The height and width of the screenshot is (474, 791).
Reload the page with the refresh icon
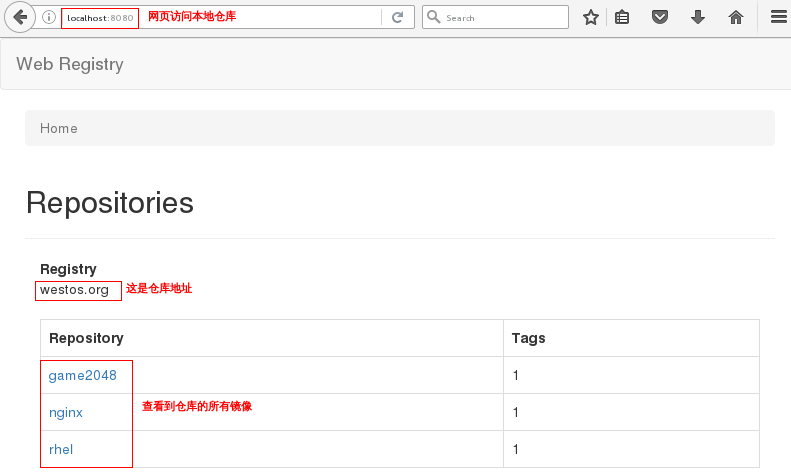click(x=398, y=18)
